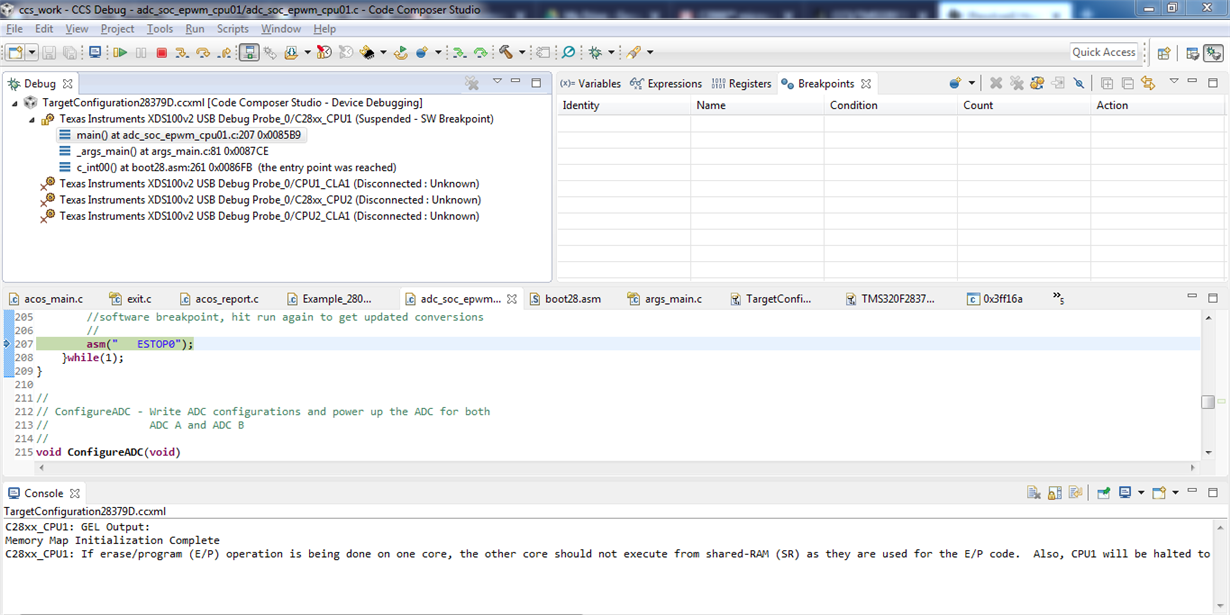Maximize the Breakpoints view
The height and width of the screenshot is (615, 1230).
point(1213,83)
